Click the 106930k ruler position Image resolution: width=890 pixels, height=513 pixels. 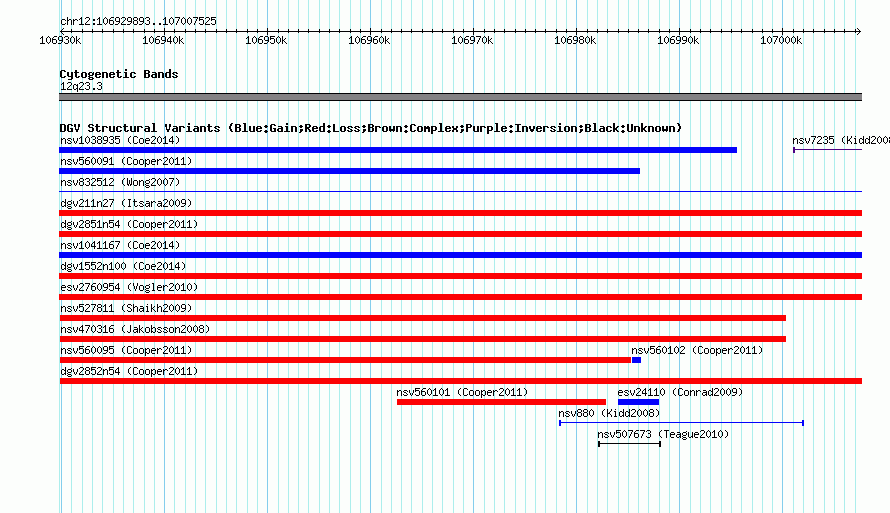[60, 40]
